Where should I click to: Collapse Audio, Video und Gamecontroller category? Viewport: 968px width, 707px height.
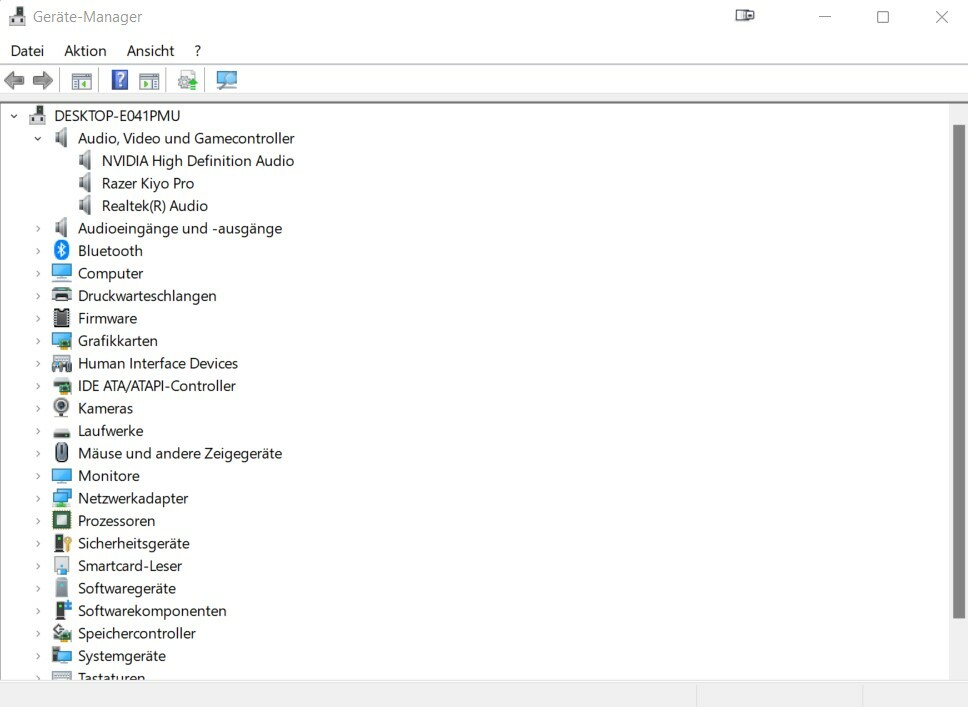pyautogui.click(x=38, y=138)
